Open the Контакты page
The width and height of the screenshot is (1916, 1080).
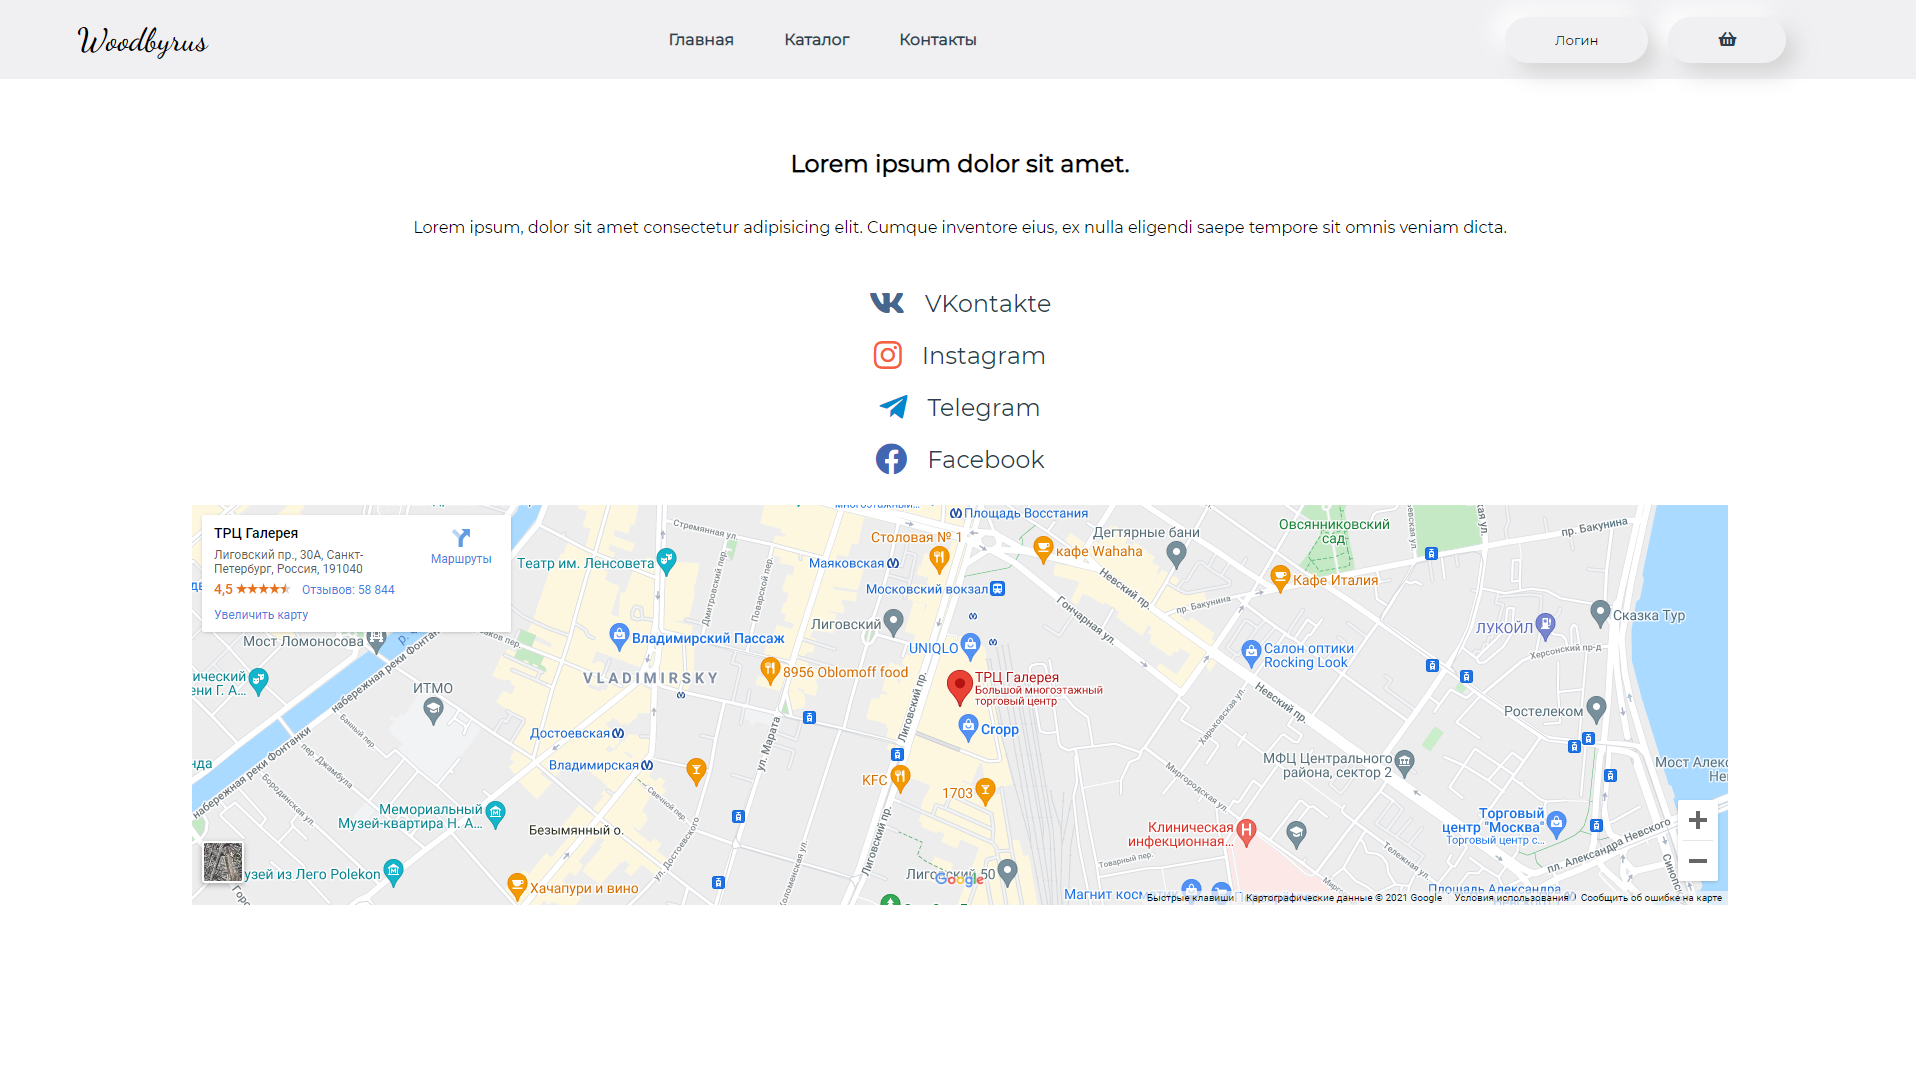click(x=938, y=40)
